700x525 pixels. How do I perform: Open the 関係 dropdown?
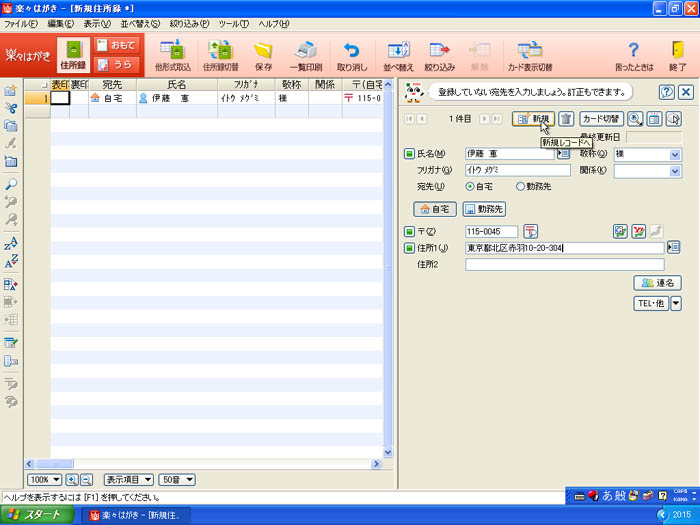click(x=675, y=171)
